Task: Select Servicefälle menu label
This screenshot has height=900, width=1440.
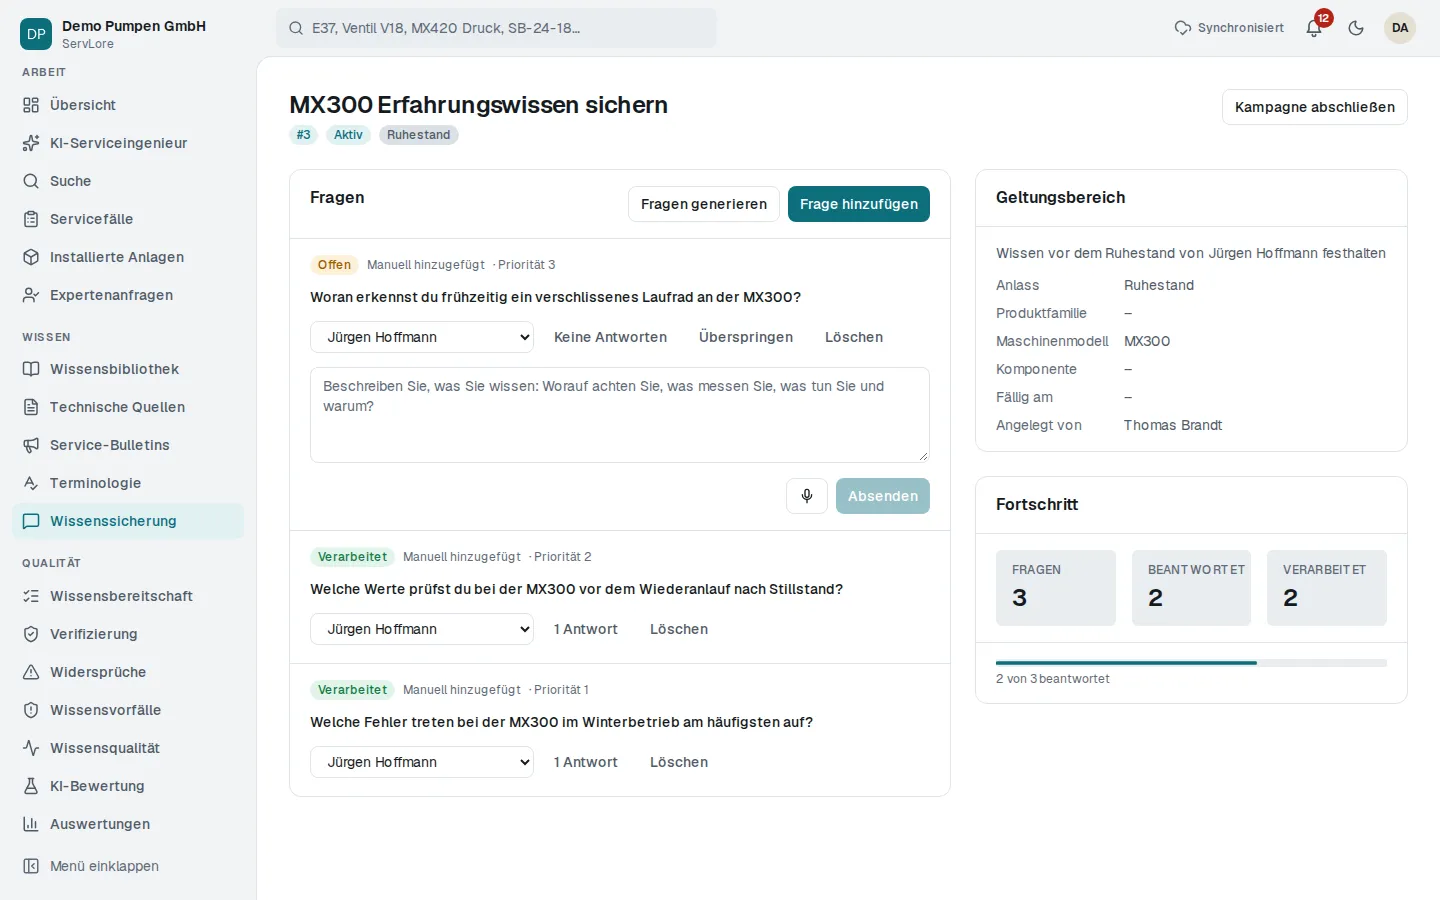Action: click(92, 219)
